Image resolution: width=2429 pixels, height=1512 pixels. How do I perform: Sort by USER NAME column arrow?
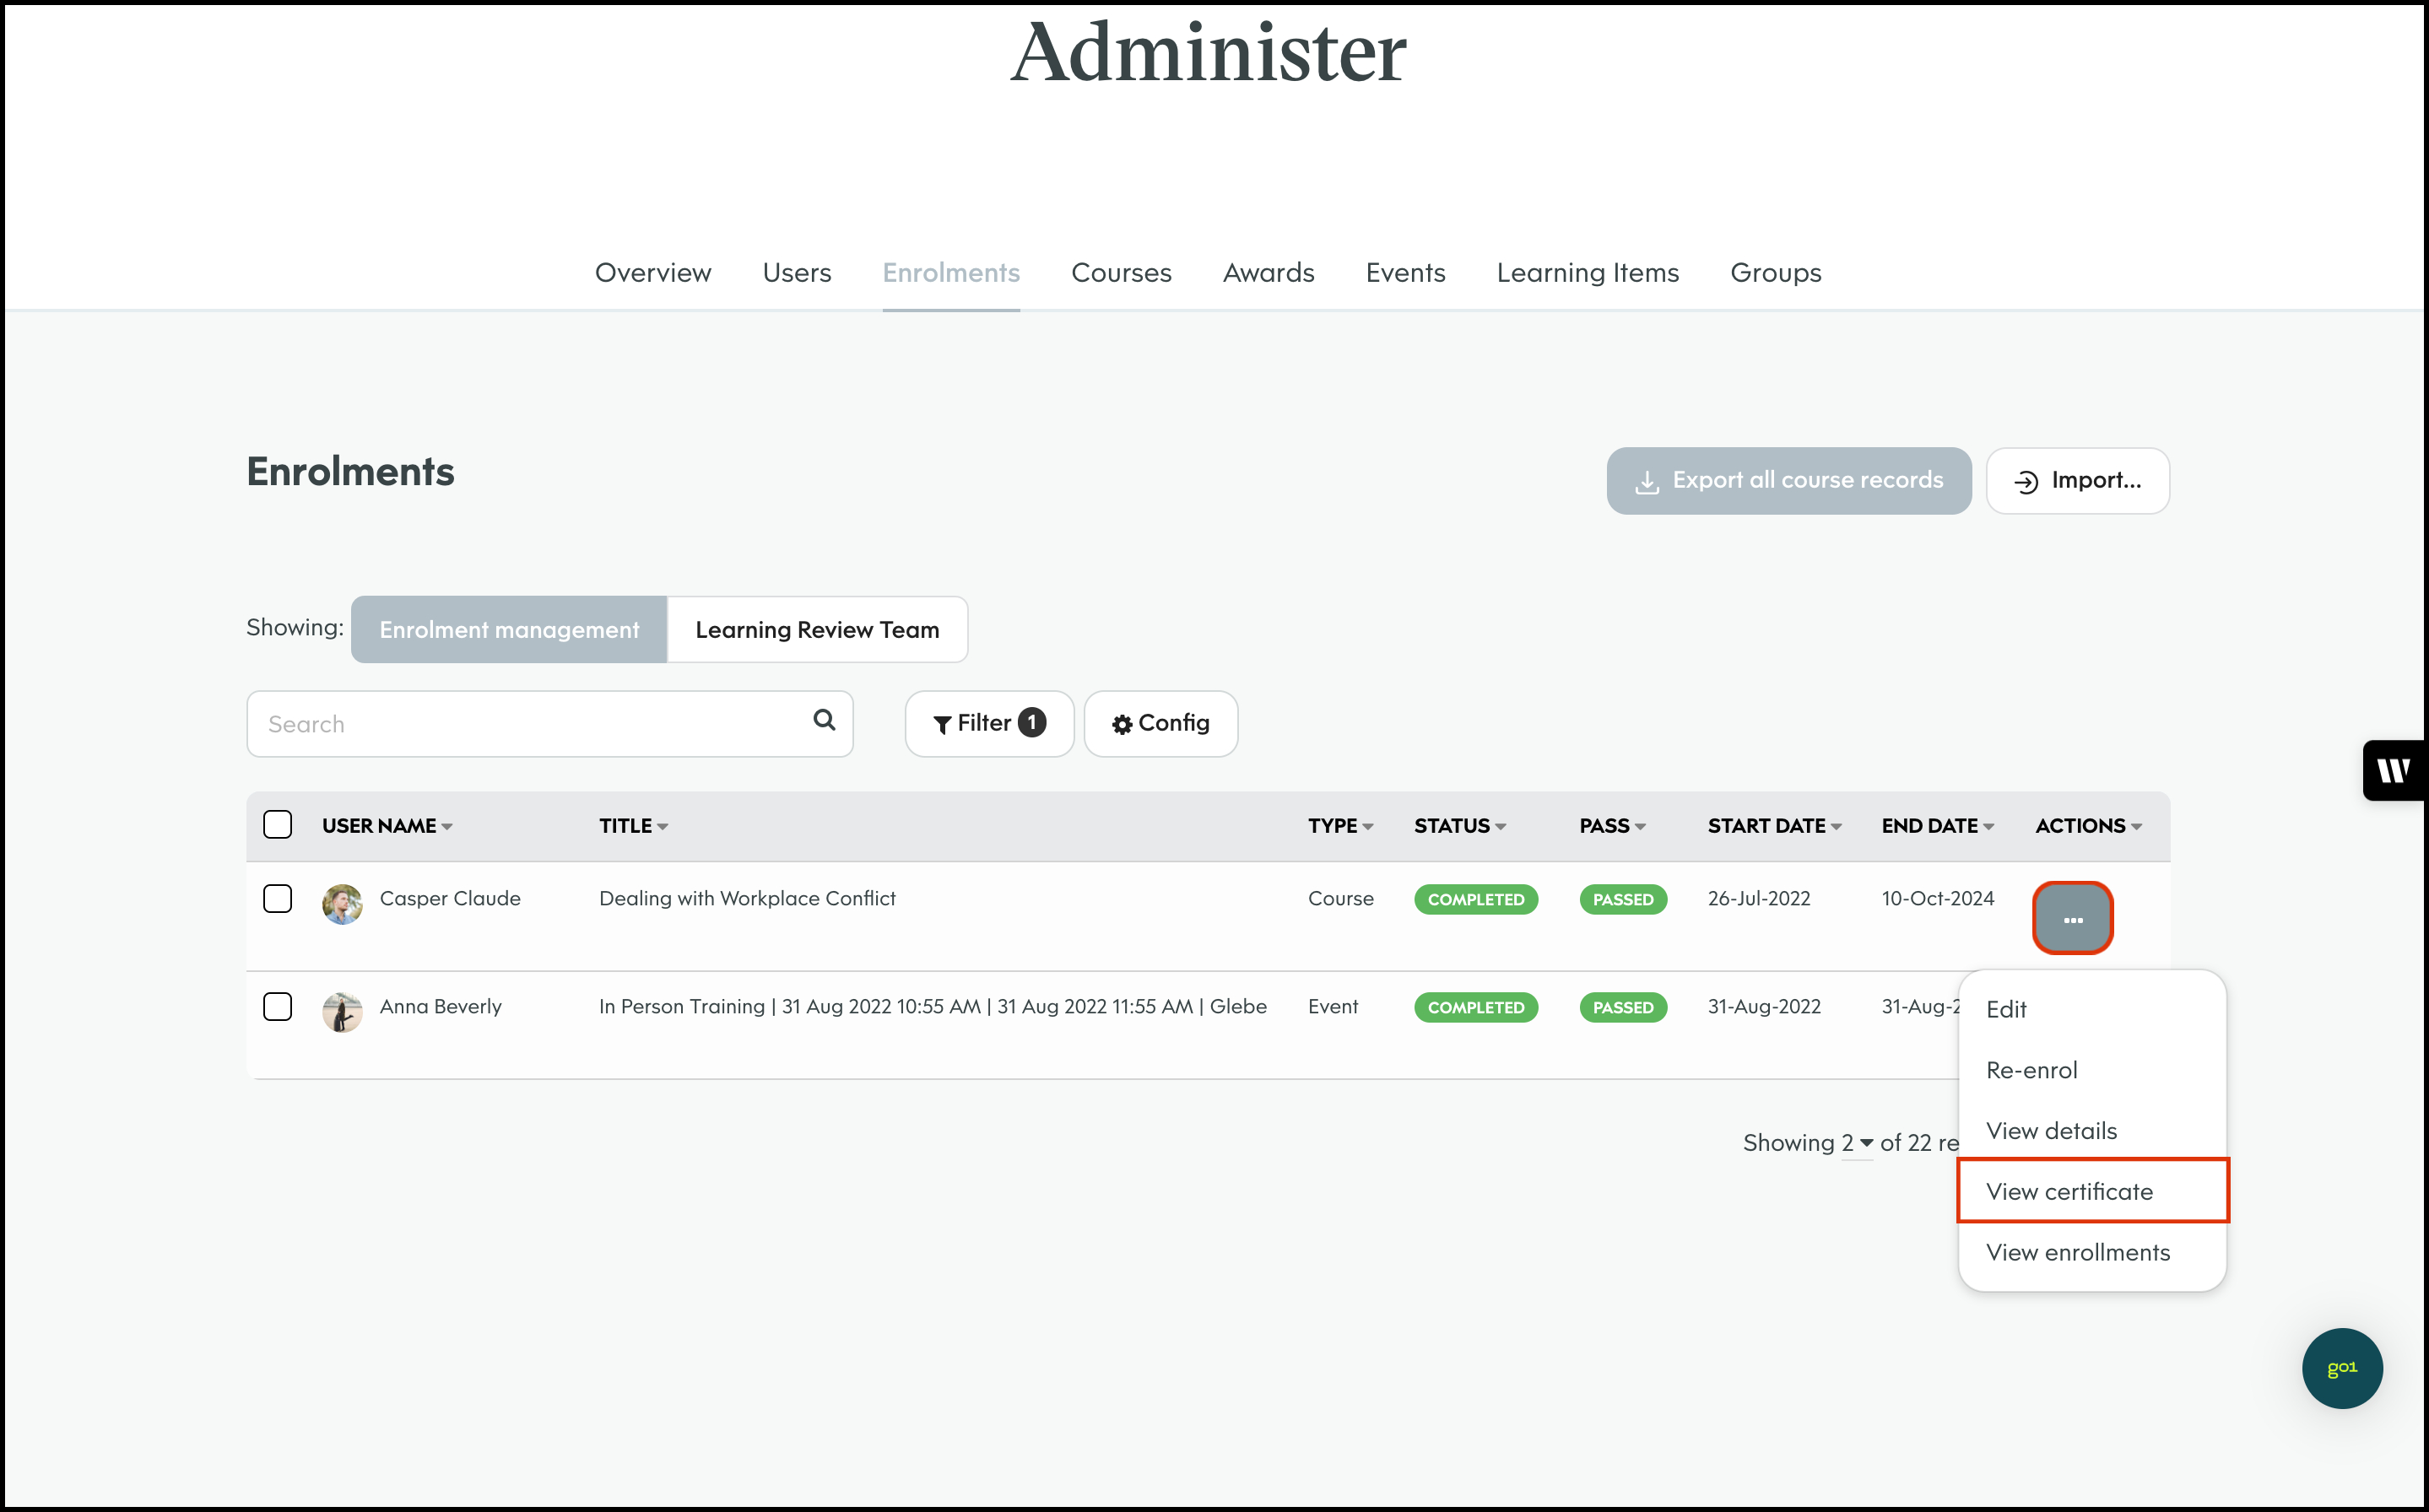click(x=447, y=826)
